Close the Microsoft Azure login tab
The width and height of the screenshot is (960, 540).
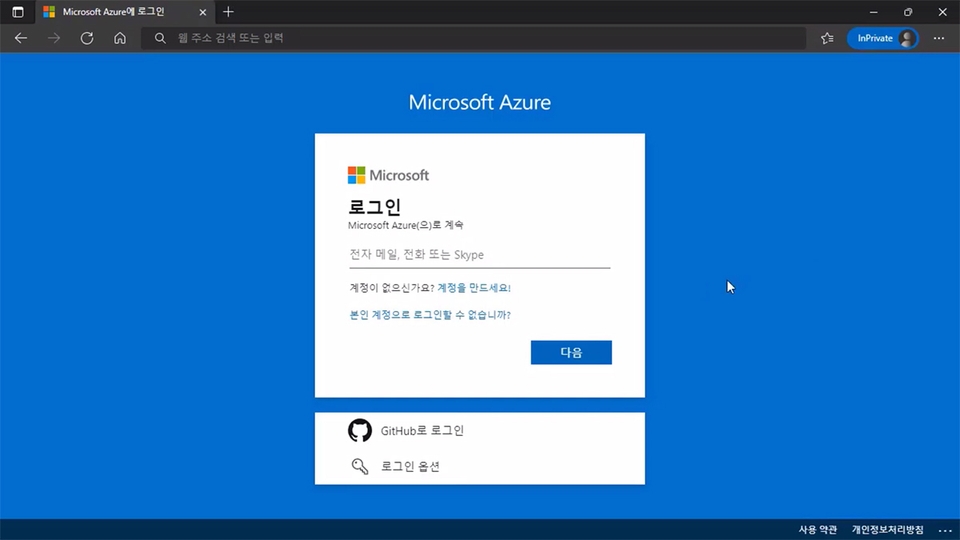coord(203,12)
